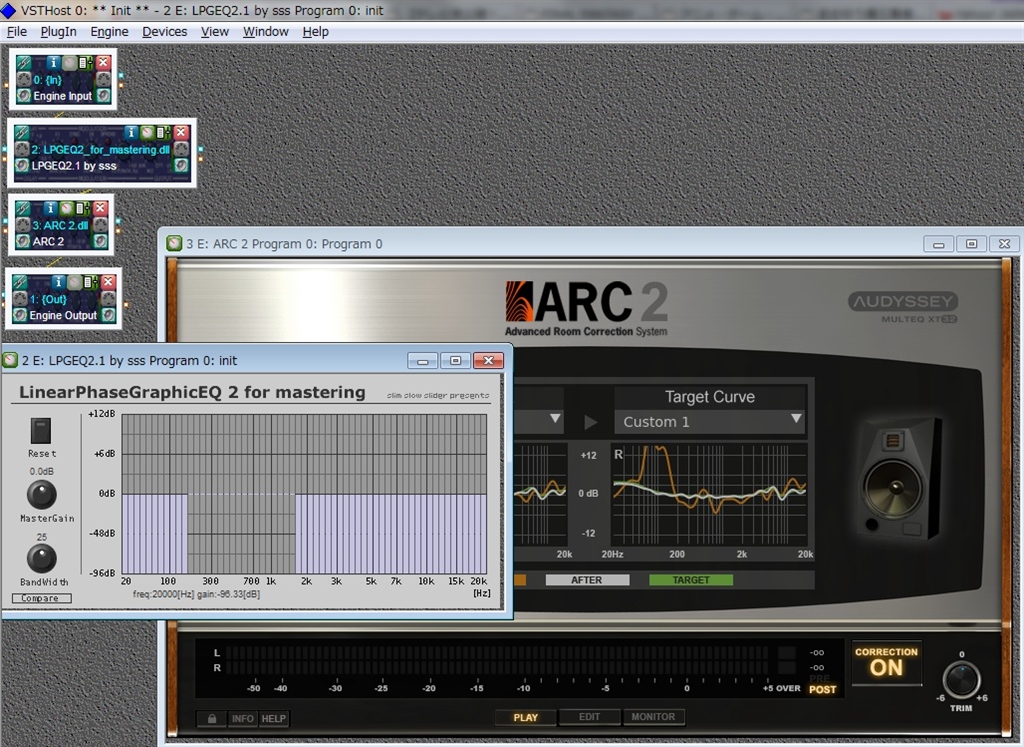Screen dimensions: 1024x747
Task: Click the left MIDI connector on LPGEQ2.1 node
Action: pyautogui.click(x=22, y=150)
